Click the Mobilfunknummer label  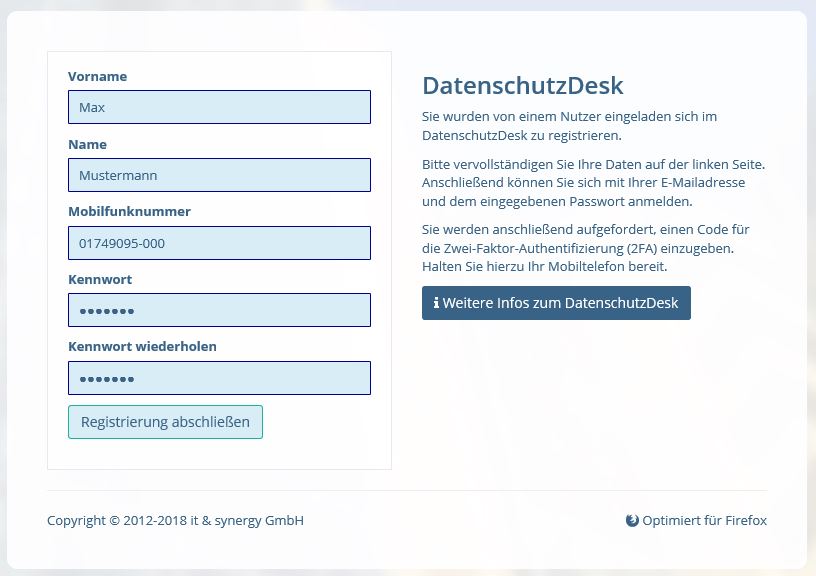click(129, 211)
